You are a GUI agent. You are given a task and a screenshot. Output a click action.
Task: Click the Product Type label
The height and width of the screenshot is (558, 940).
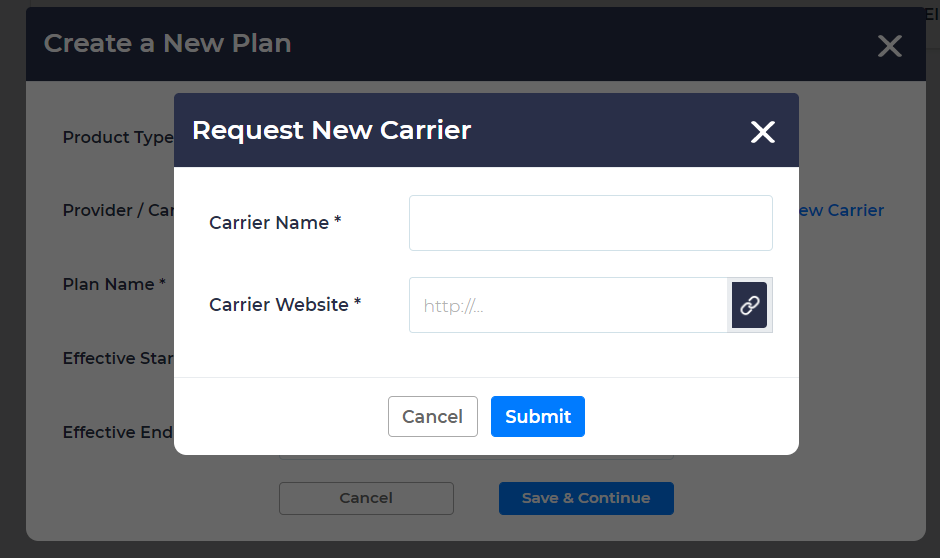tap(118, 138)
